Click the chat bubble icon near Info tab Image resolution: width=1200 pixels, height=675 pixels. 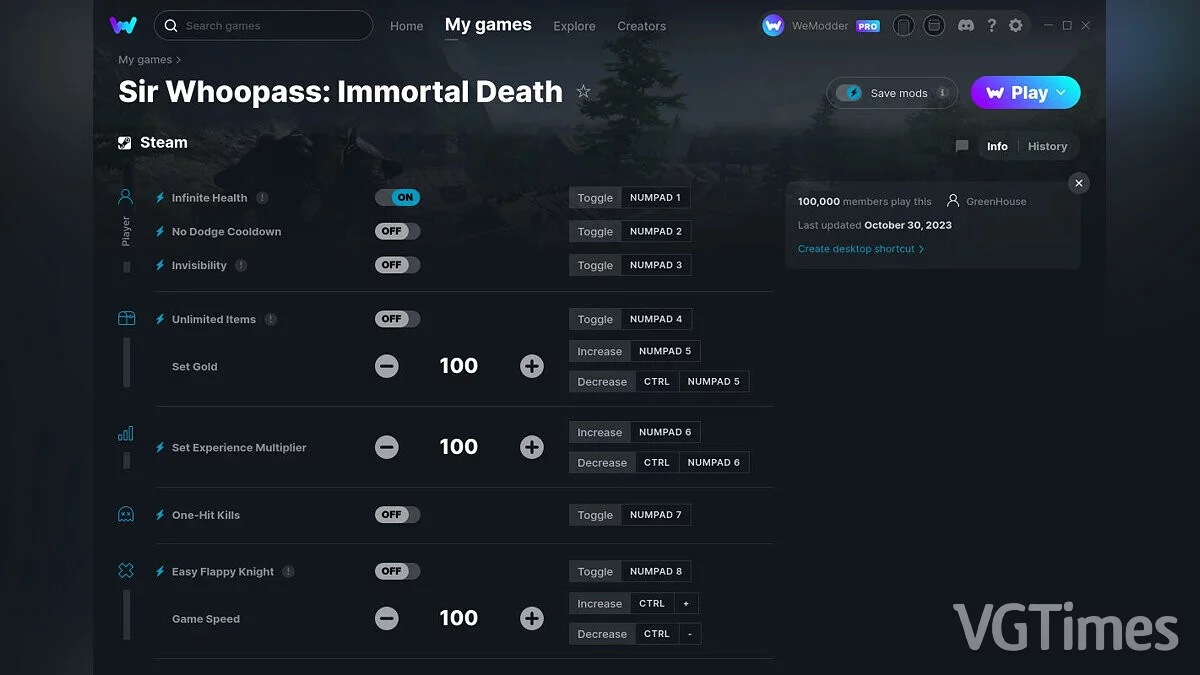[x=961, y=146]
